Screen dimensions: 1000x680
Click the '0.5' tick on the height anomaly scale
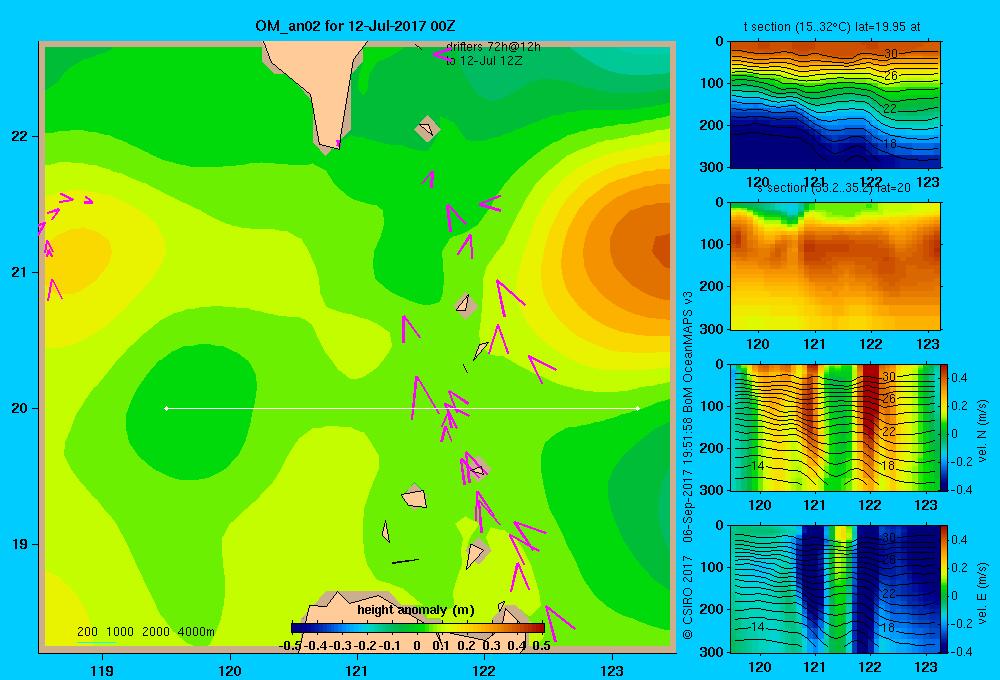tap(541, 646)
